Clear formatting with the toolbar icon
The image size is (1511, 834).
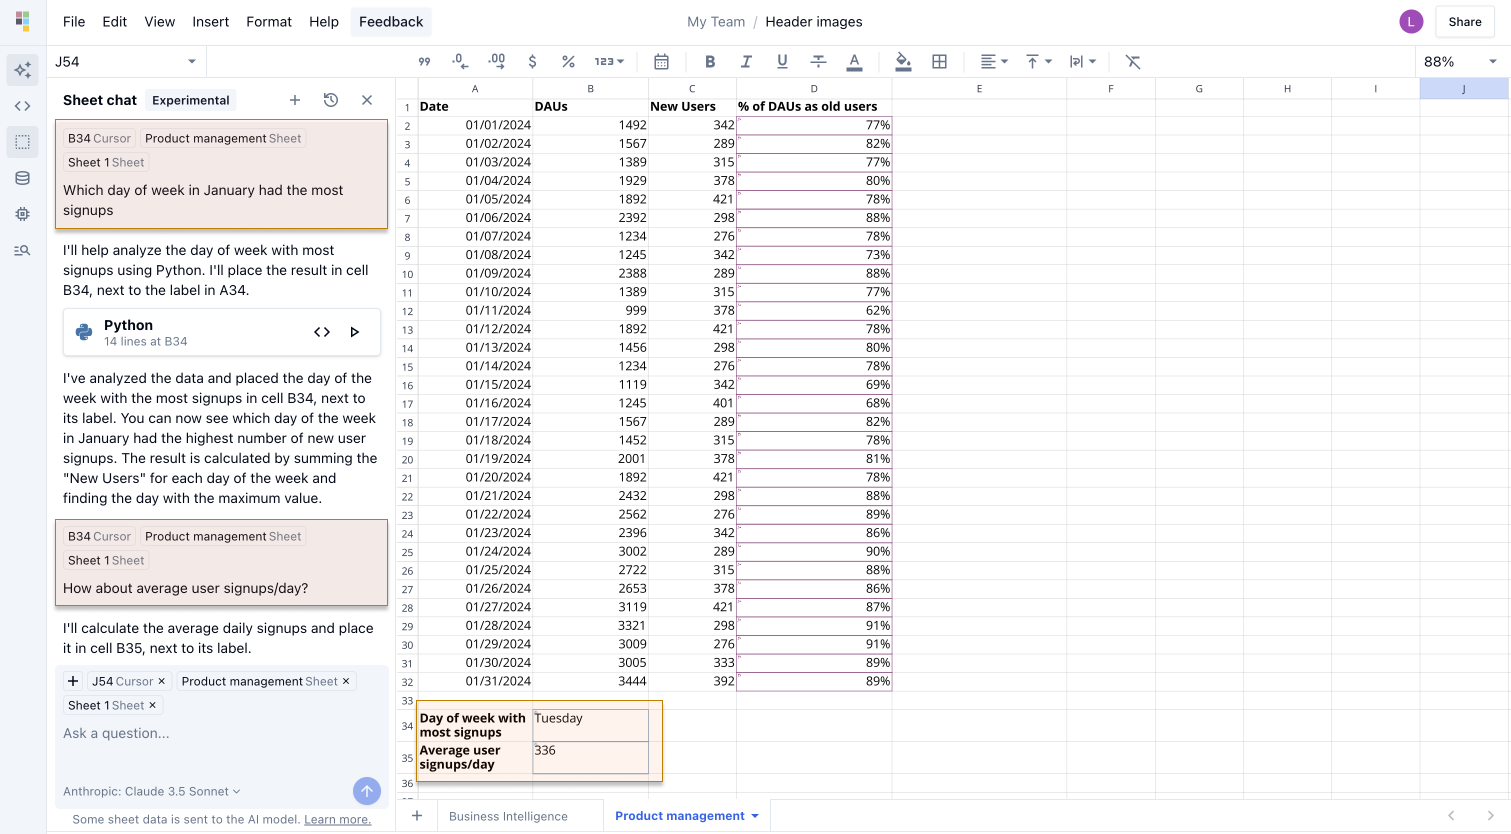tap(1132, 62)
